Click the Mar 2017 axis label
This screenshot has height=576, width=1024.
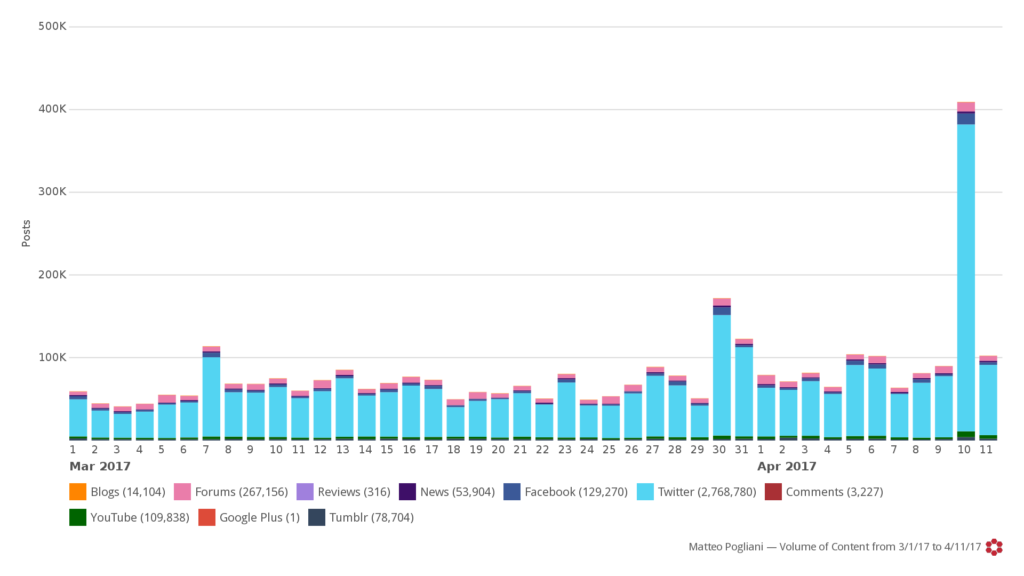pyautogui.click(x=99, y=466)
